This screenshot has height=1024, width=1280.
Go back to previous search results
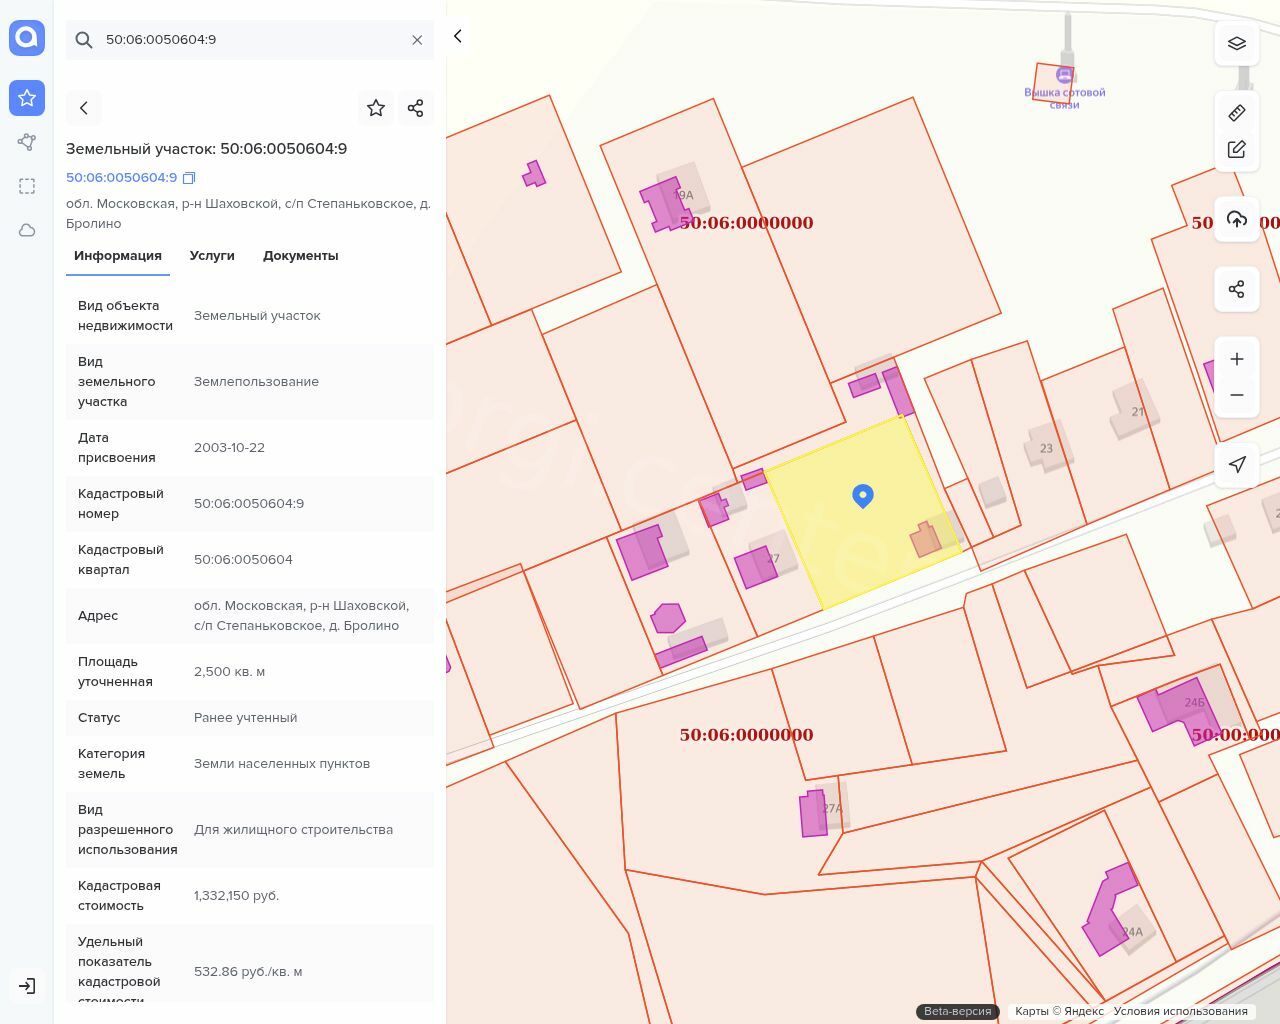[x=84, y=108]
